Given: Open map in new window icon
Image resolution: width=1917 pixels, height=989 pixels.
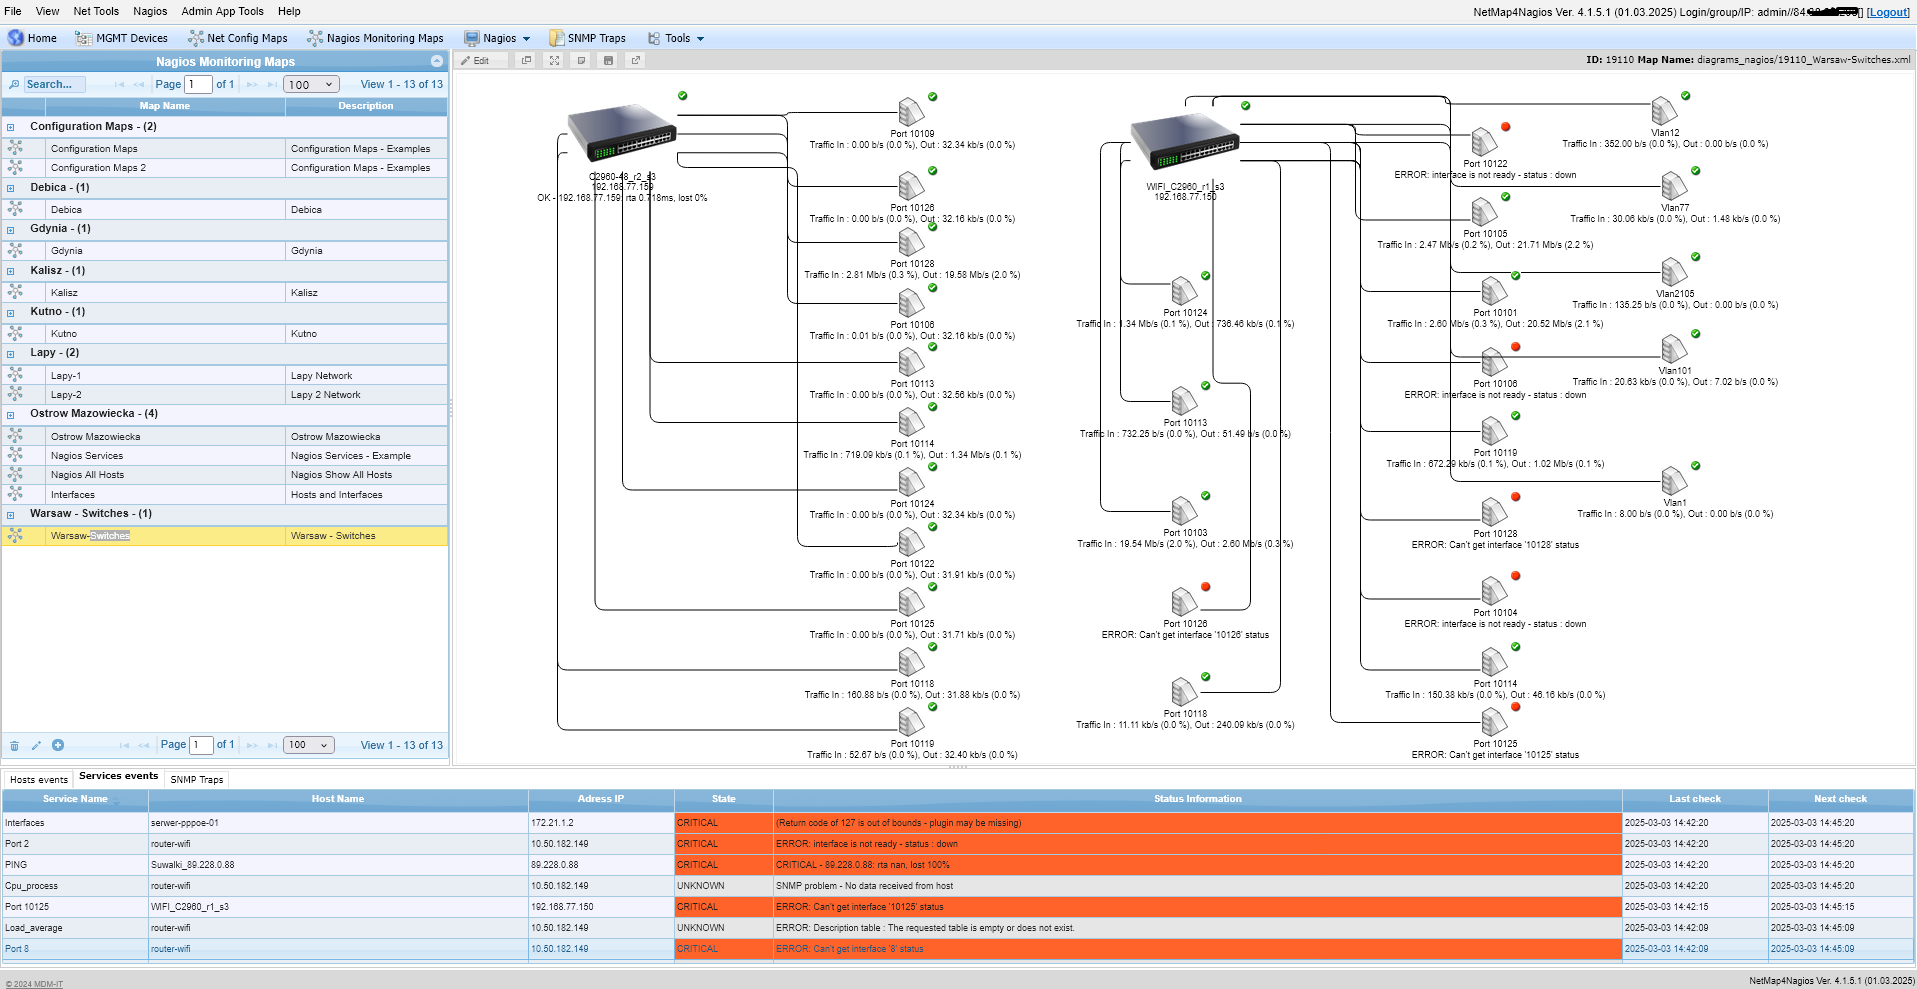Looking at the screenshot, I should coord(635,60).
